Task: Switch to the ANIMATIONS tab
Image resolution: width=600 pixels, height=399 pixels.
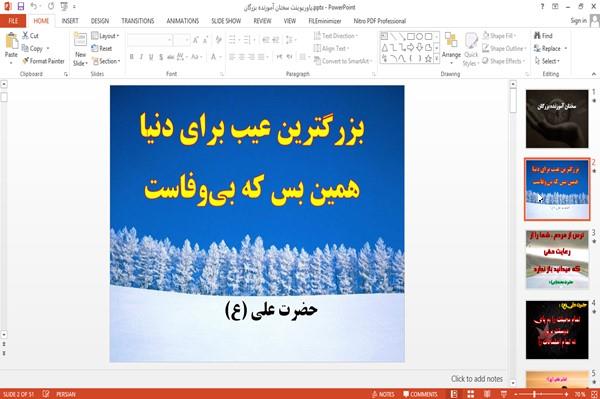Action: click(183, 21)
